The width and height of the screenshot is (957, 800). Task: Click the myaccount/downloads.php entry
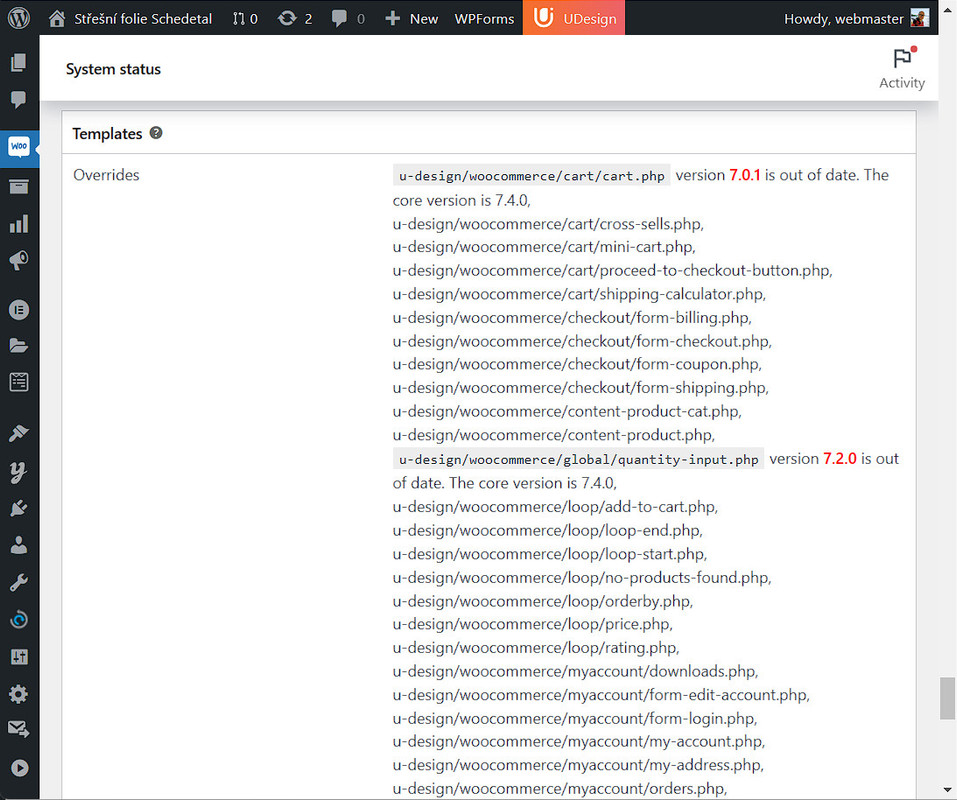575,671
